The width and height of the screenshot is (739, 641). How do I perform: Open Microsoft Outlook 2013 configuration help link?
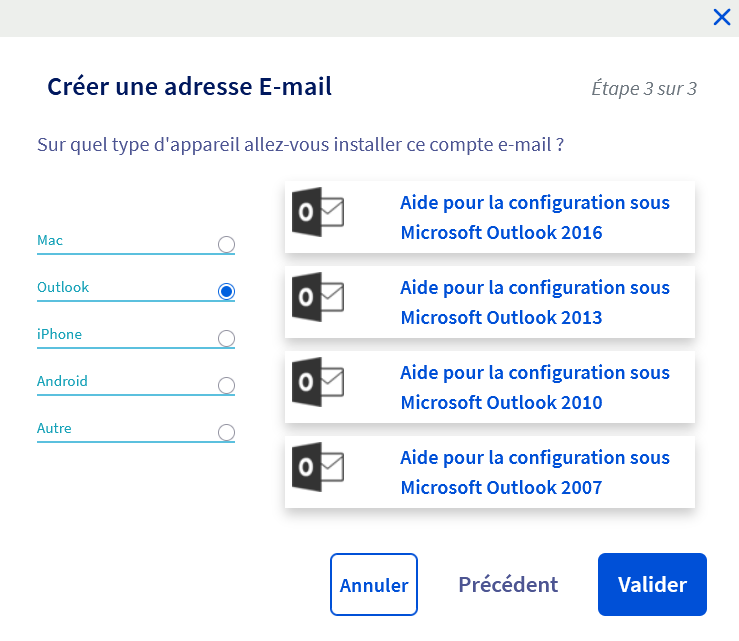pyautogui.click(x=534, y=303)
